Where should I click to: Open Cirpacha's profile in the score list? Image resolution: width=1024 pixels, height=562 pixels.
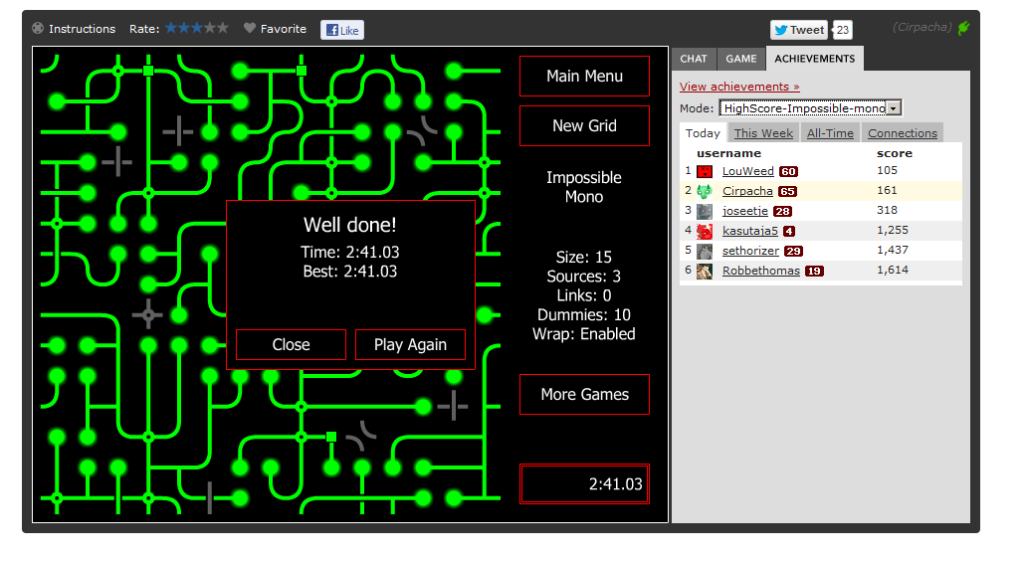[x=747, y=191]
